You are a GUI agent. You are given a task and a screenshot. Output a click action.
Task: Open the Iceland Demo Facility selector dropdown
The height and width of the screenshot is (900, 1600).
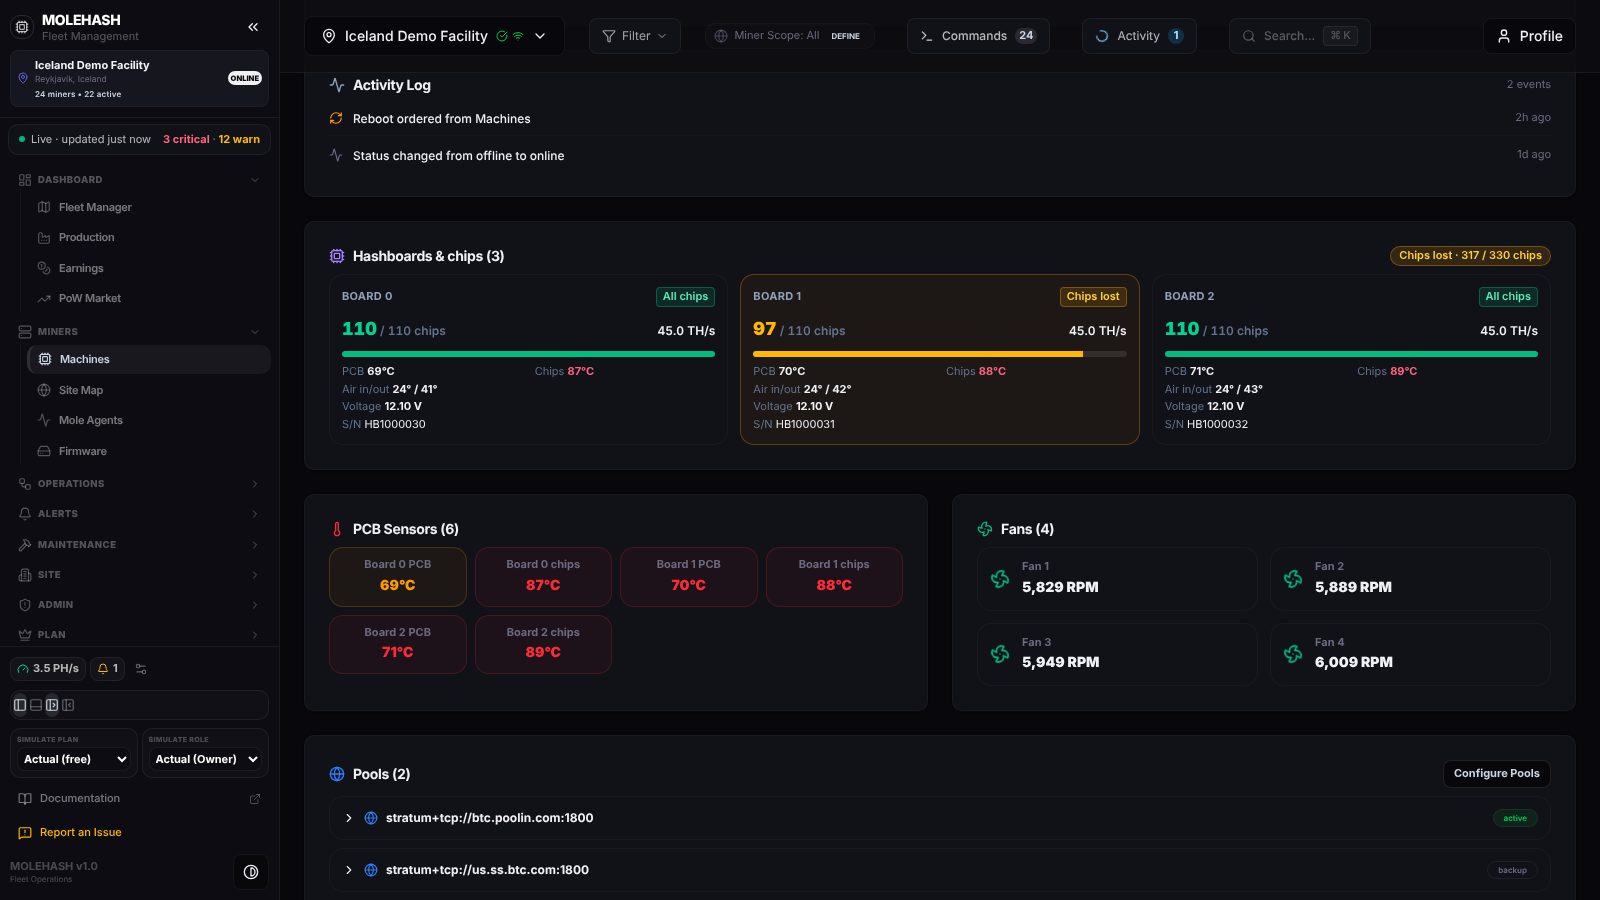click(x=434, y=36)
